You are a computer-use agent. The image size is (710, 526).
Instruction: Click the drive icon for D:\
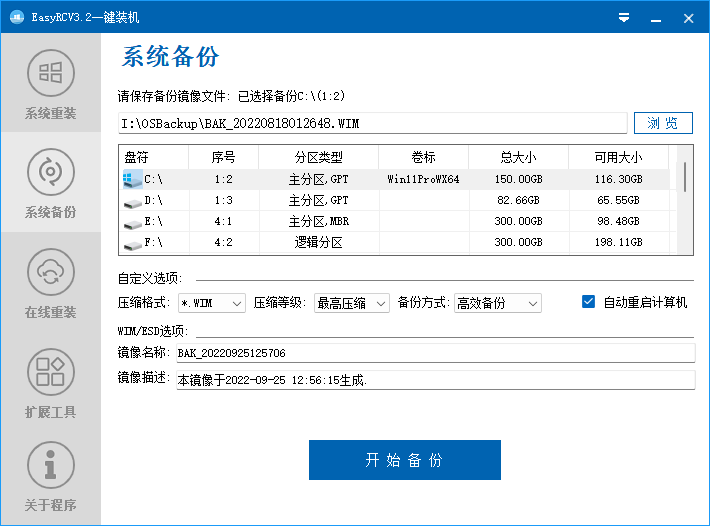click(132, 201)
